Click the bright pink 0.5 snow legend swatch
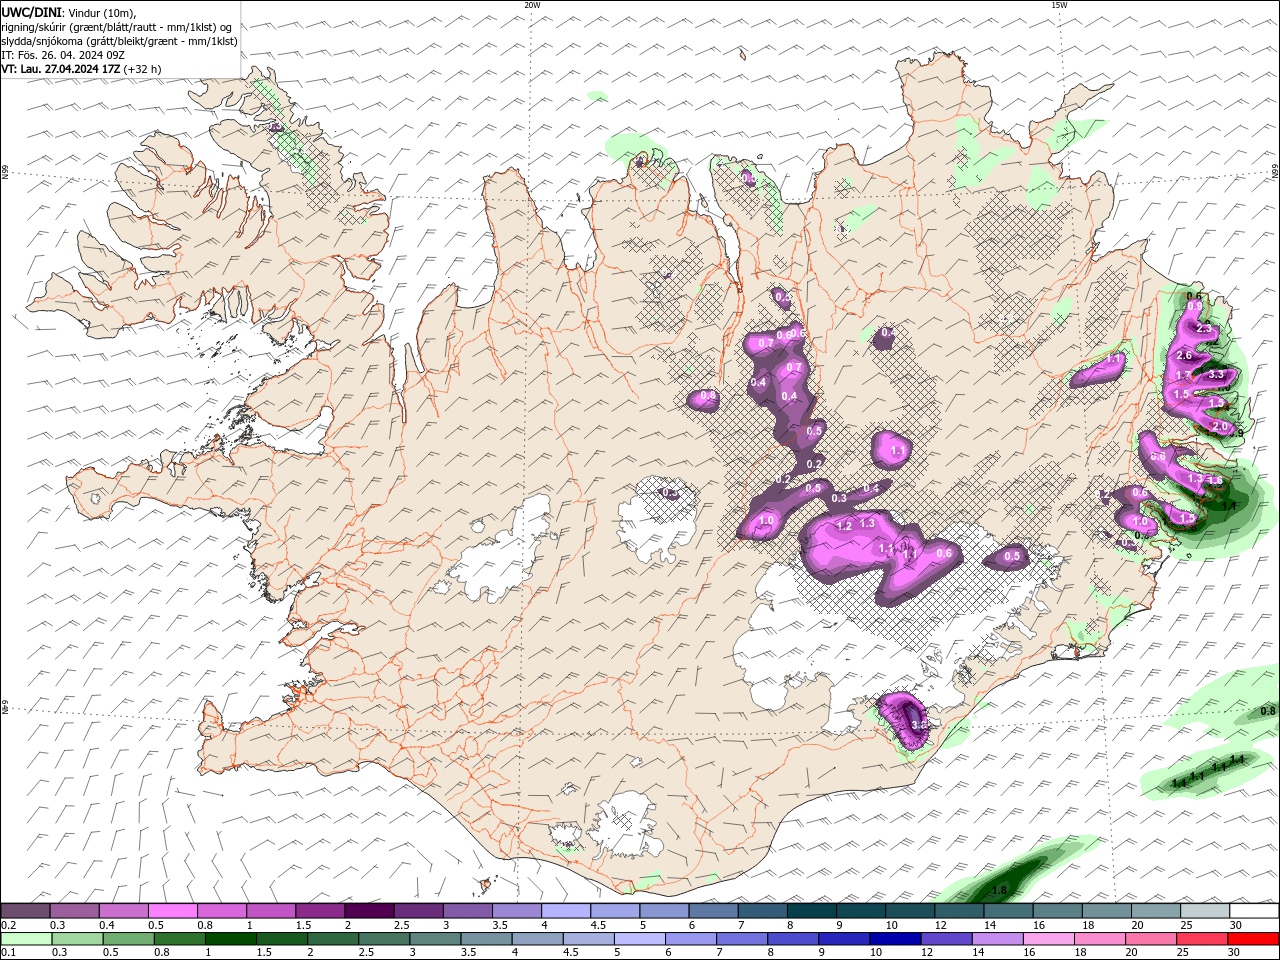The width and height of the screenshot is (1280, 960). [x=173, y=911]
